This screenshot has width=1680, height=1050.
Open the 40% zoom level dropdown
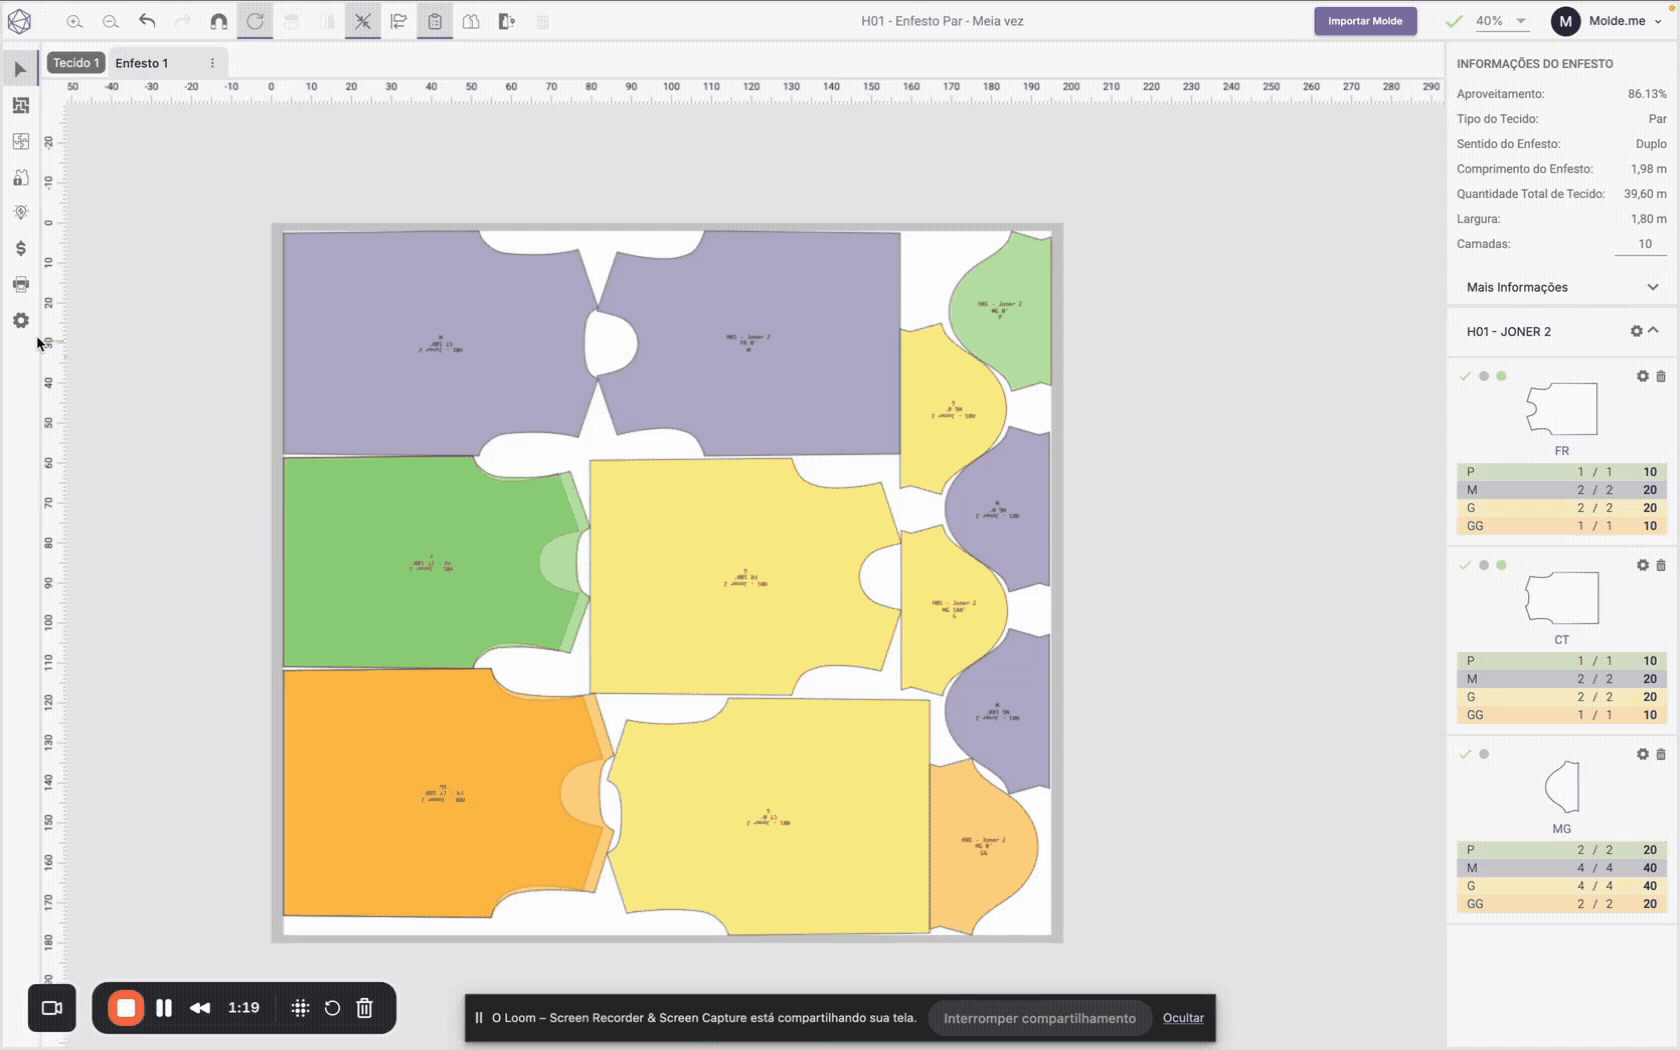tap(1520, 21)
